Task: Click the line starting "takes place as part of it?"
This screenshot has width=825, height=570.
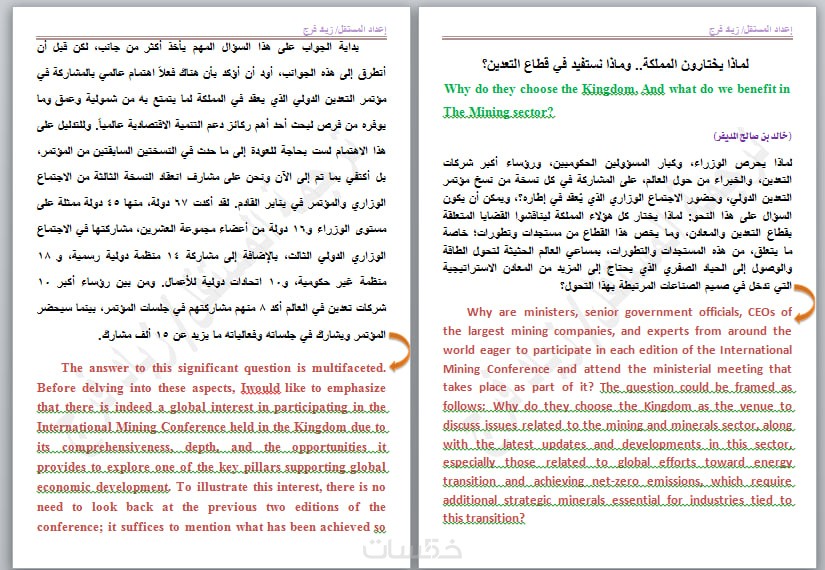Action: coord(617,387)
